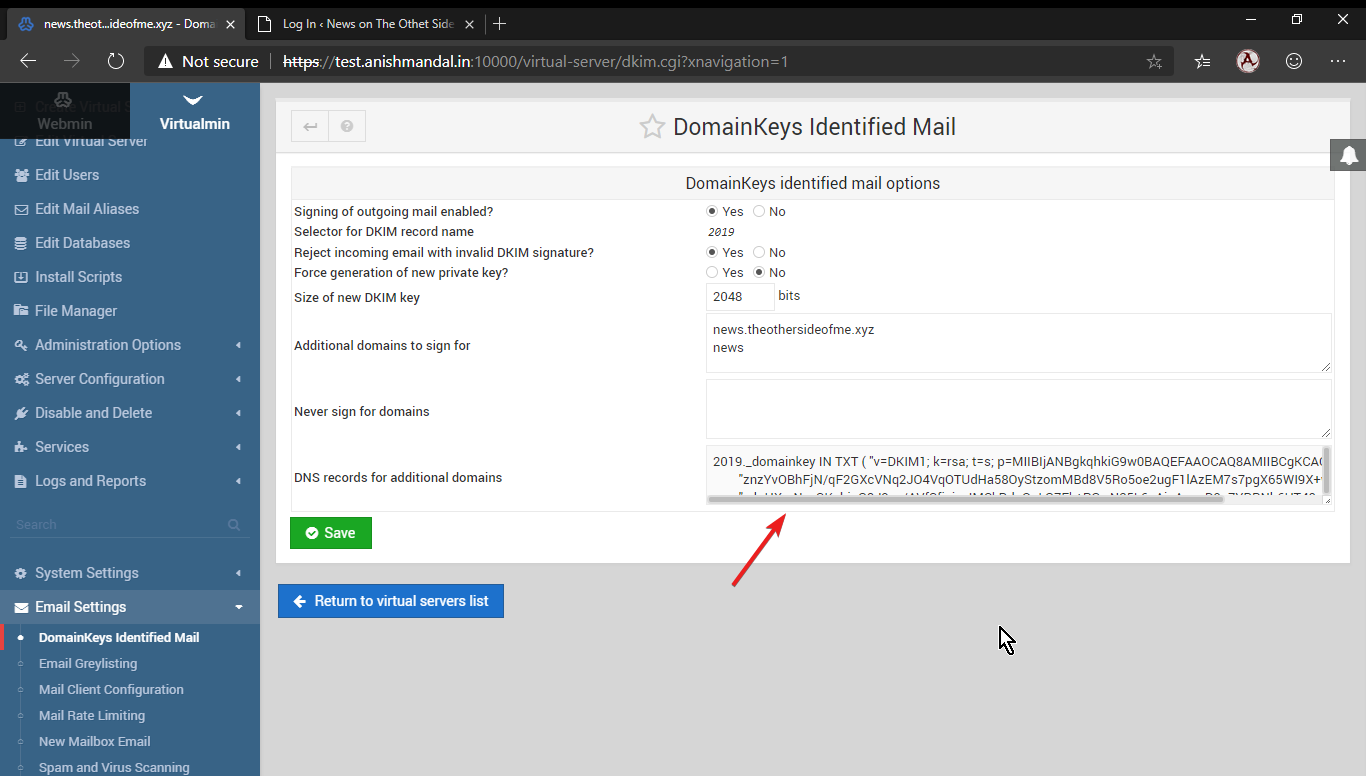Image resolution: width=1366 pixels, height=776 pixels.
Task: Switch to the Webmin tab
Action: coord(64,112)
